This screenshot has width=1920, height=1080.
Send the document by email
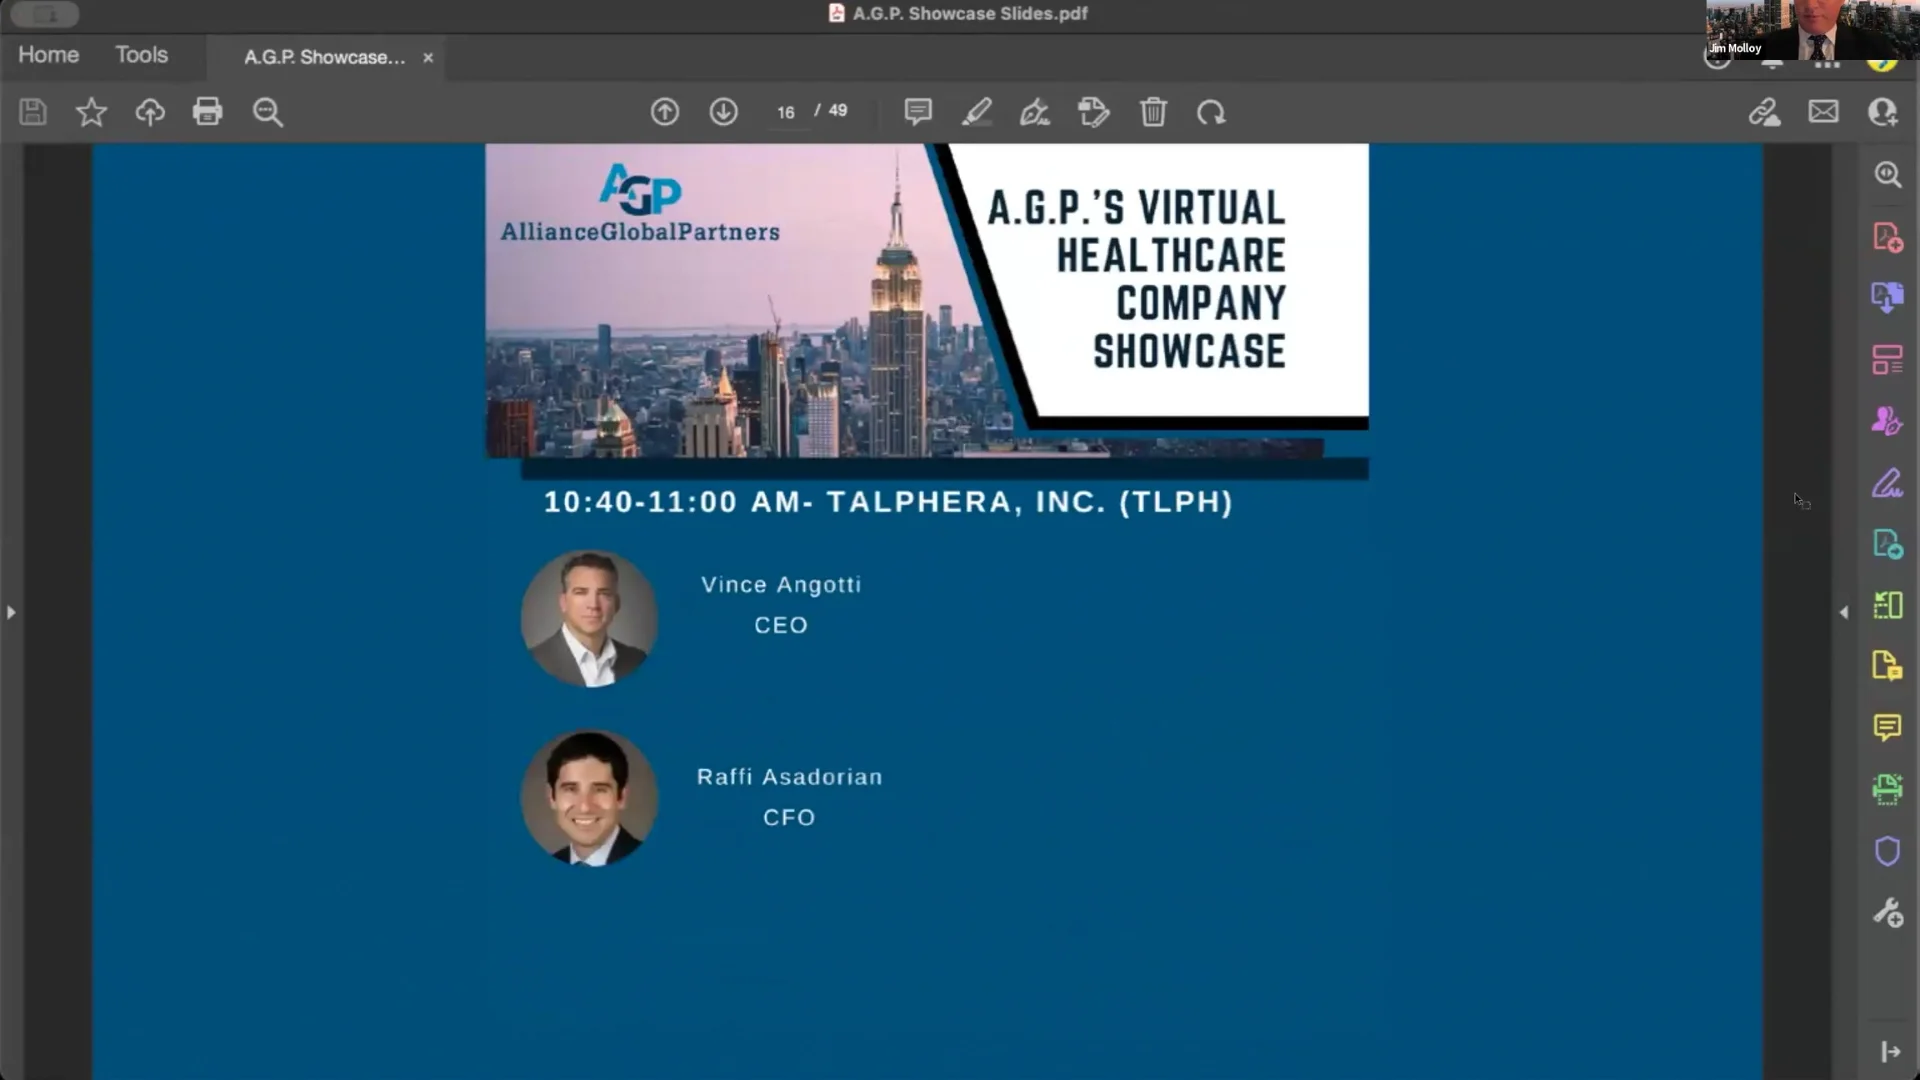pyautogui.click(x=1824, y=112)
